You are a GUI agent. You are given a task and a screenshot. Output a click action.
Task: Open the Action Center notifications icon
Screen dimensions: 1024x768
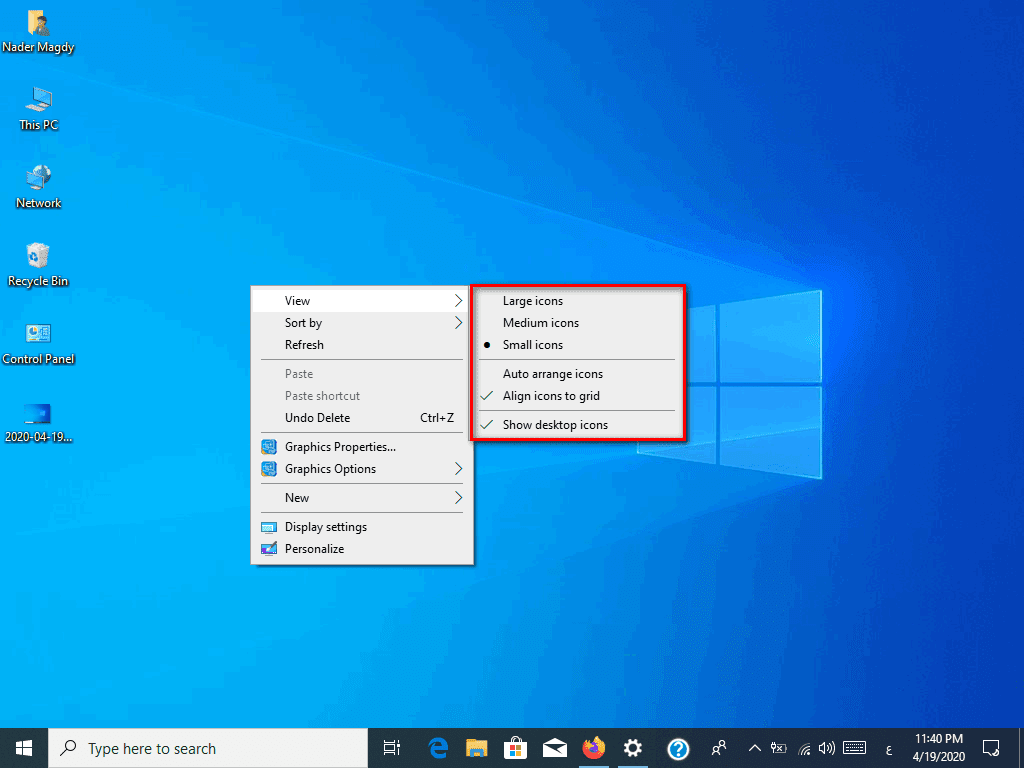point(991,748)
